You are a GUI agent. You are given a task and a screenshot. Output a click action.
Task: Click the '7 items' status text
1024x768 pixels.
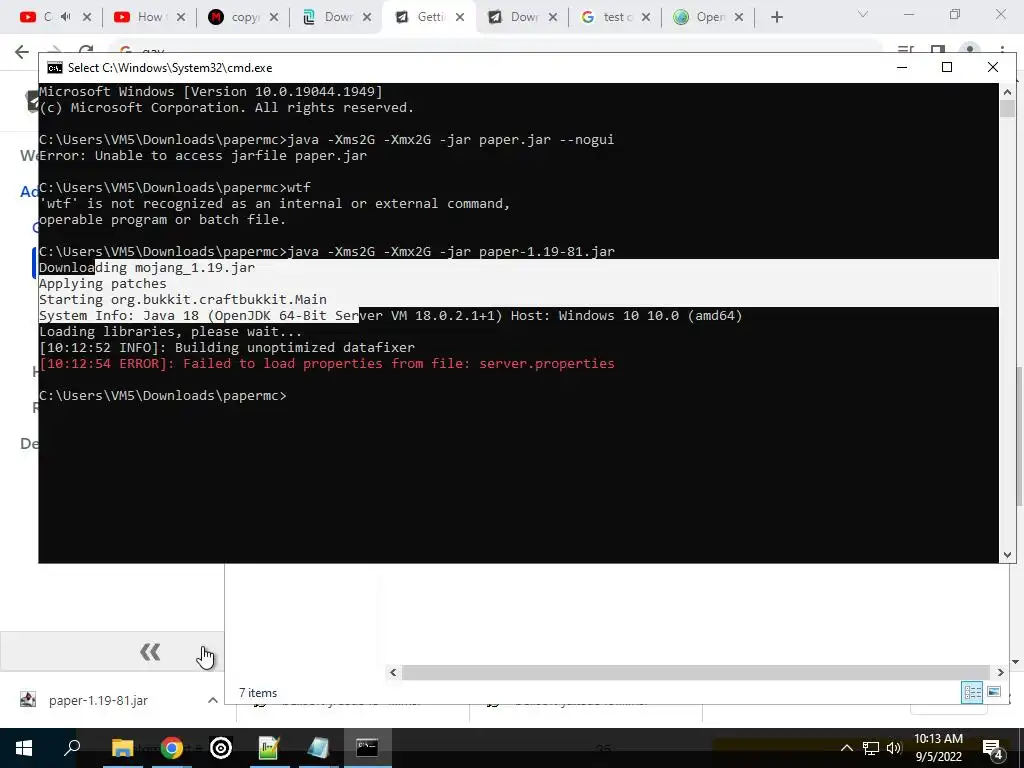tap(258, 693)
